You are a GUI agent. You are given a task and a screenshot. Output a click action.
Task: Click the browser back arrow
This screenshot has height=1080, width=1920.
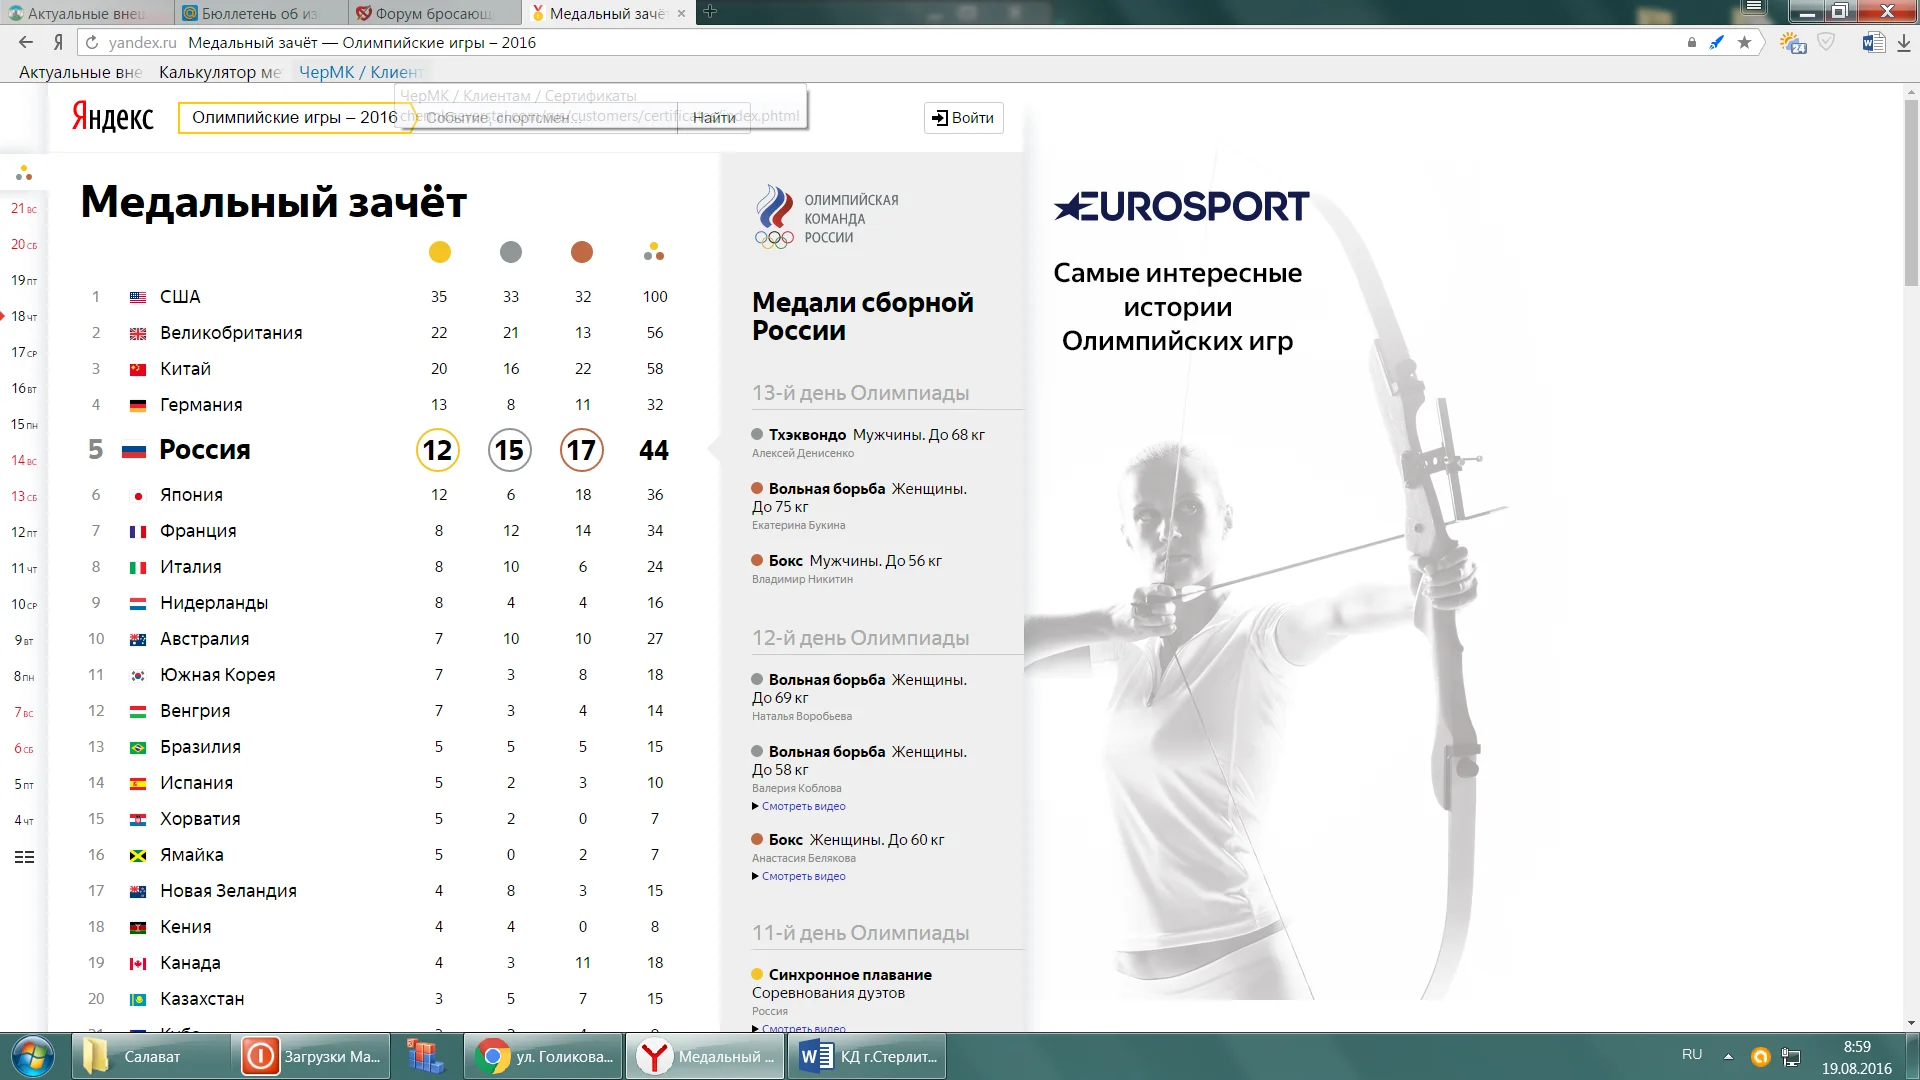click(26, 42)
